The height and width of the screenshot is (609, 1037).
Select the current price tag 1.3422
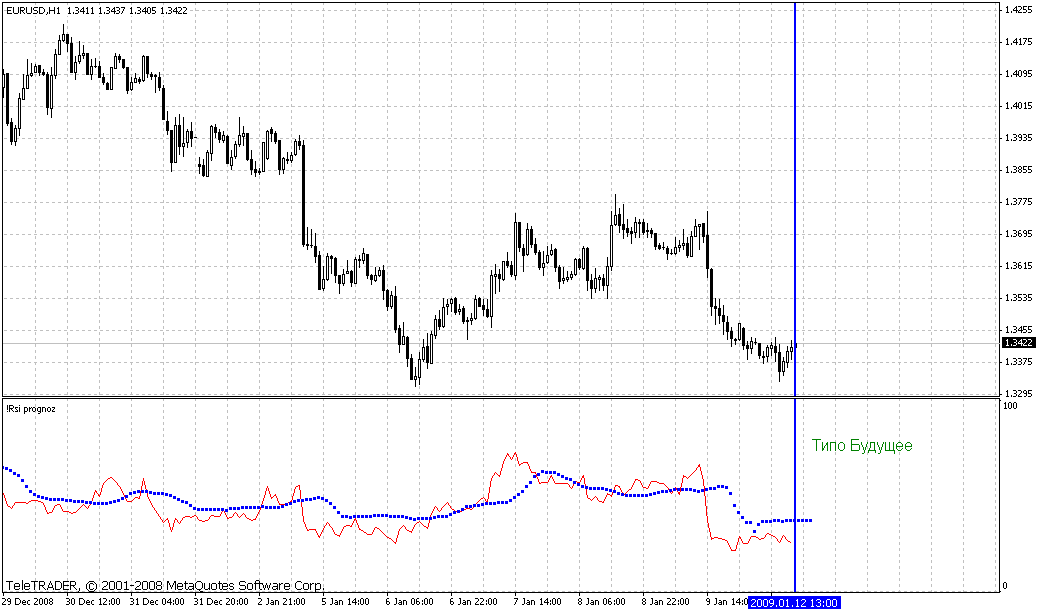point(1017,343)
